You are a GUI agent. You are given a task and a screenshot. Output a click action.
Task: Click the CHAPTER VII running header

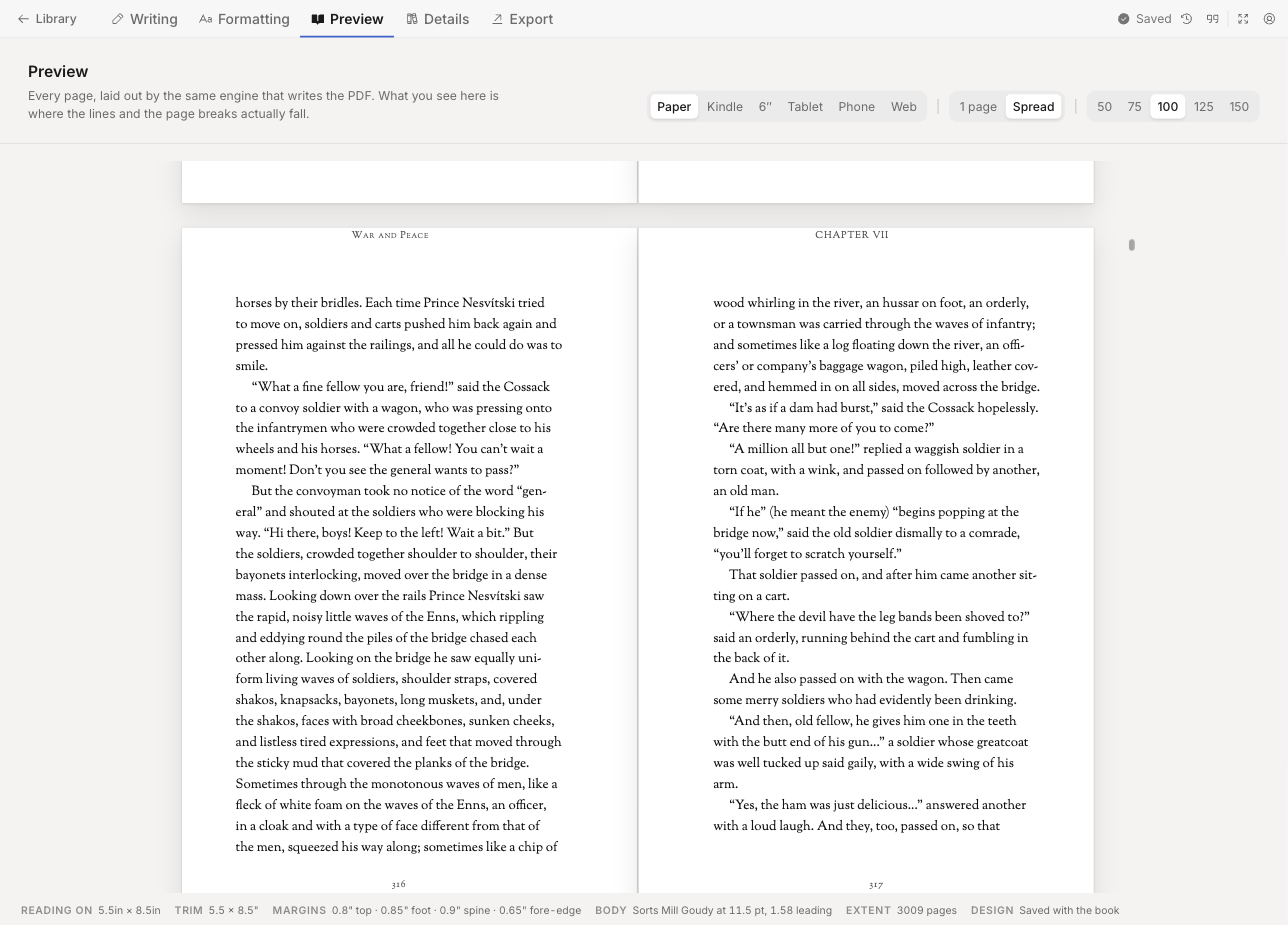[x=852, y=236]
